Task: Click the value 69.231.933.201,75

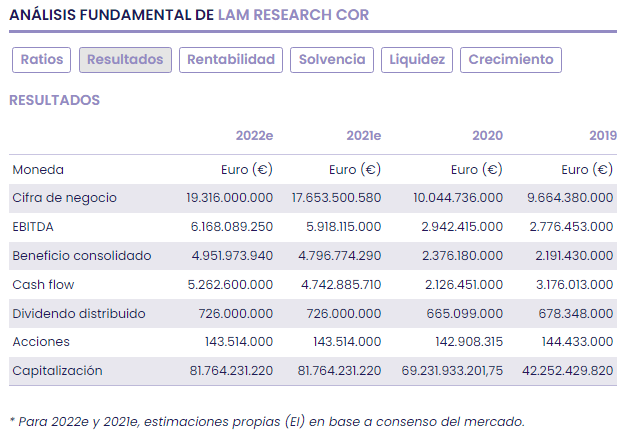Action: click(452, 371)
